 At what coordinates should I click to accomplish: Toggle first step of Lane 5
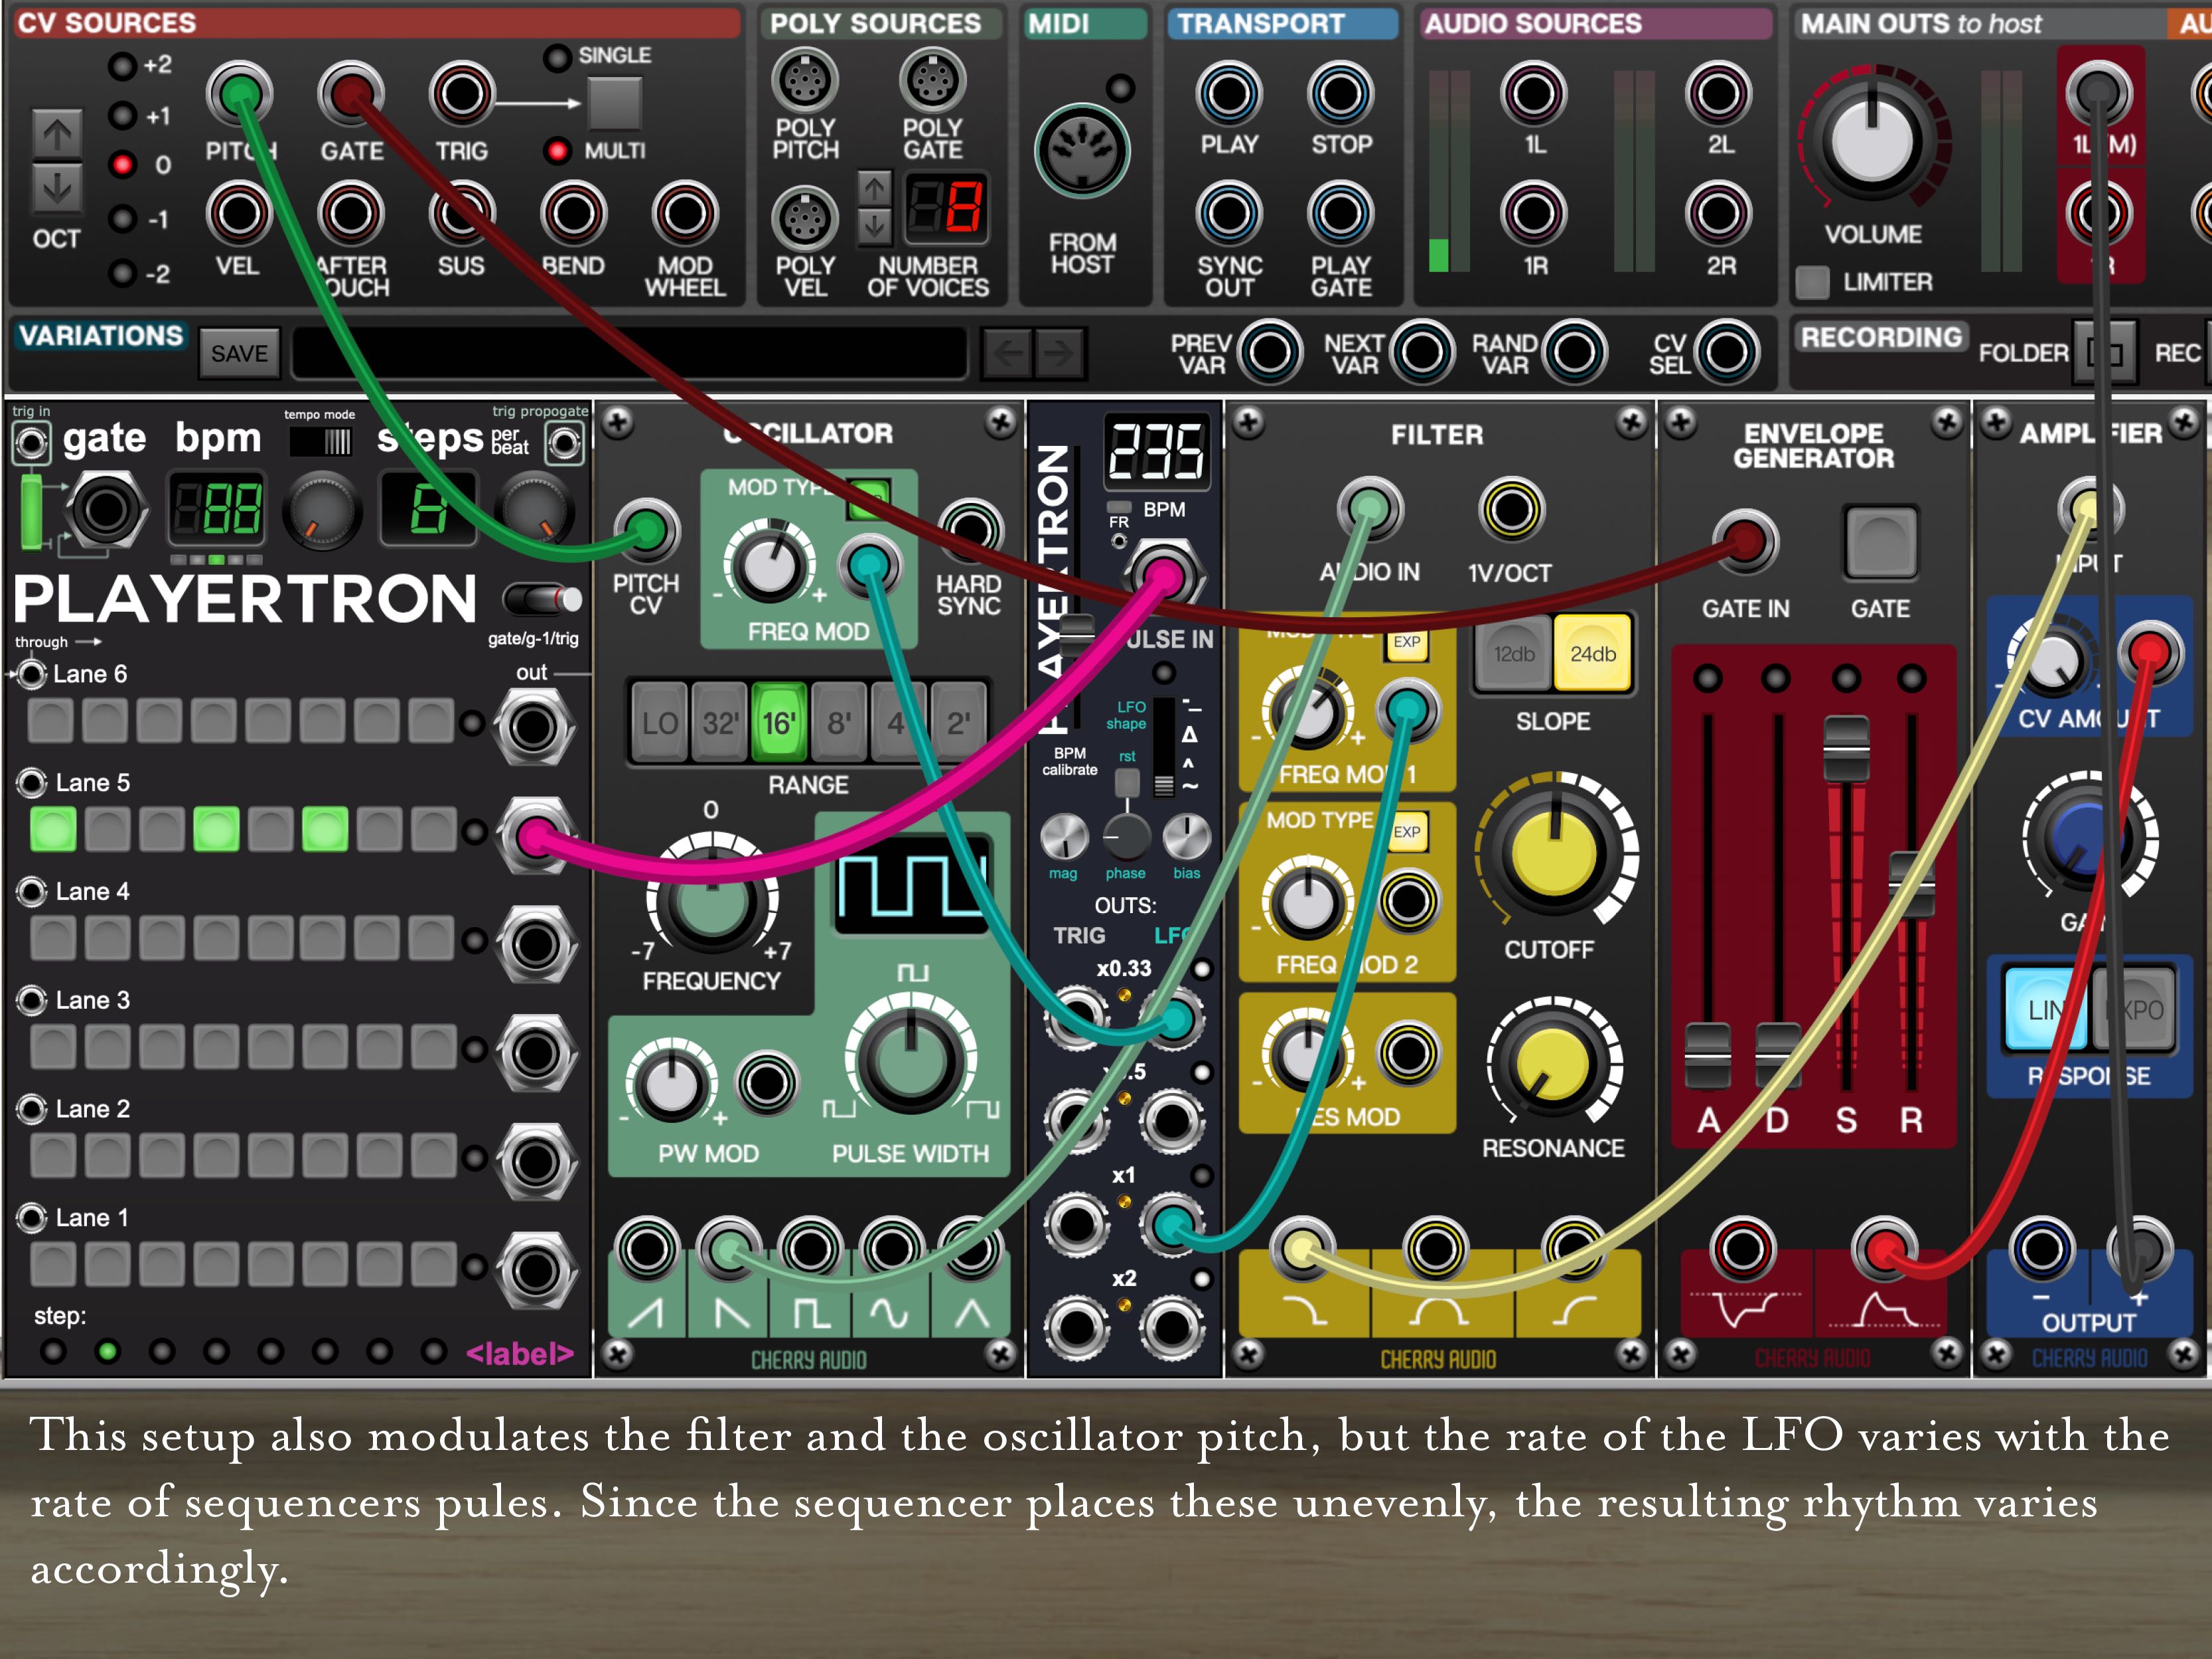[x=53, y=829]
